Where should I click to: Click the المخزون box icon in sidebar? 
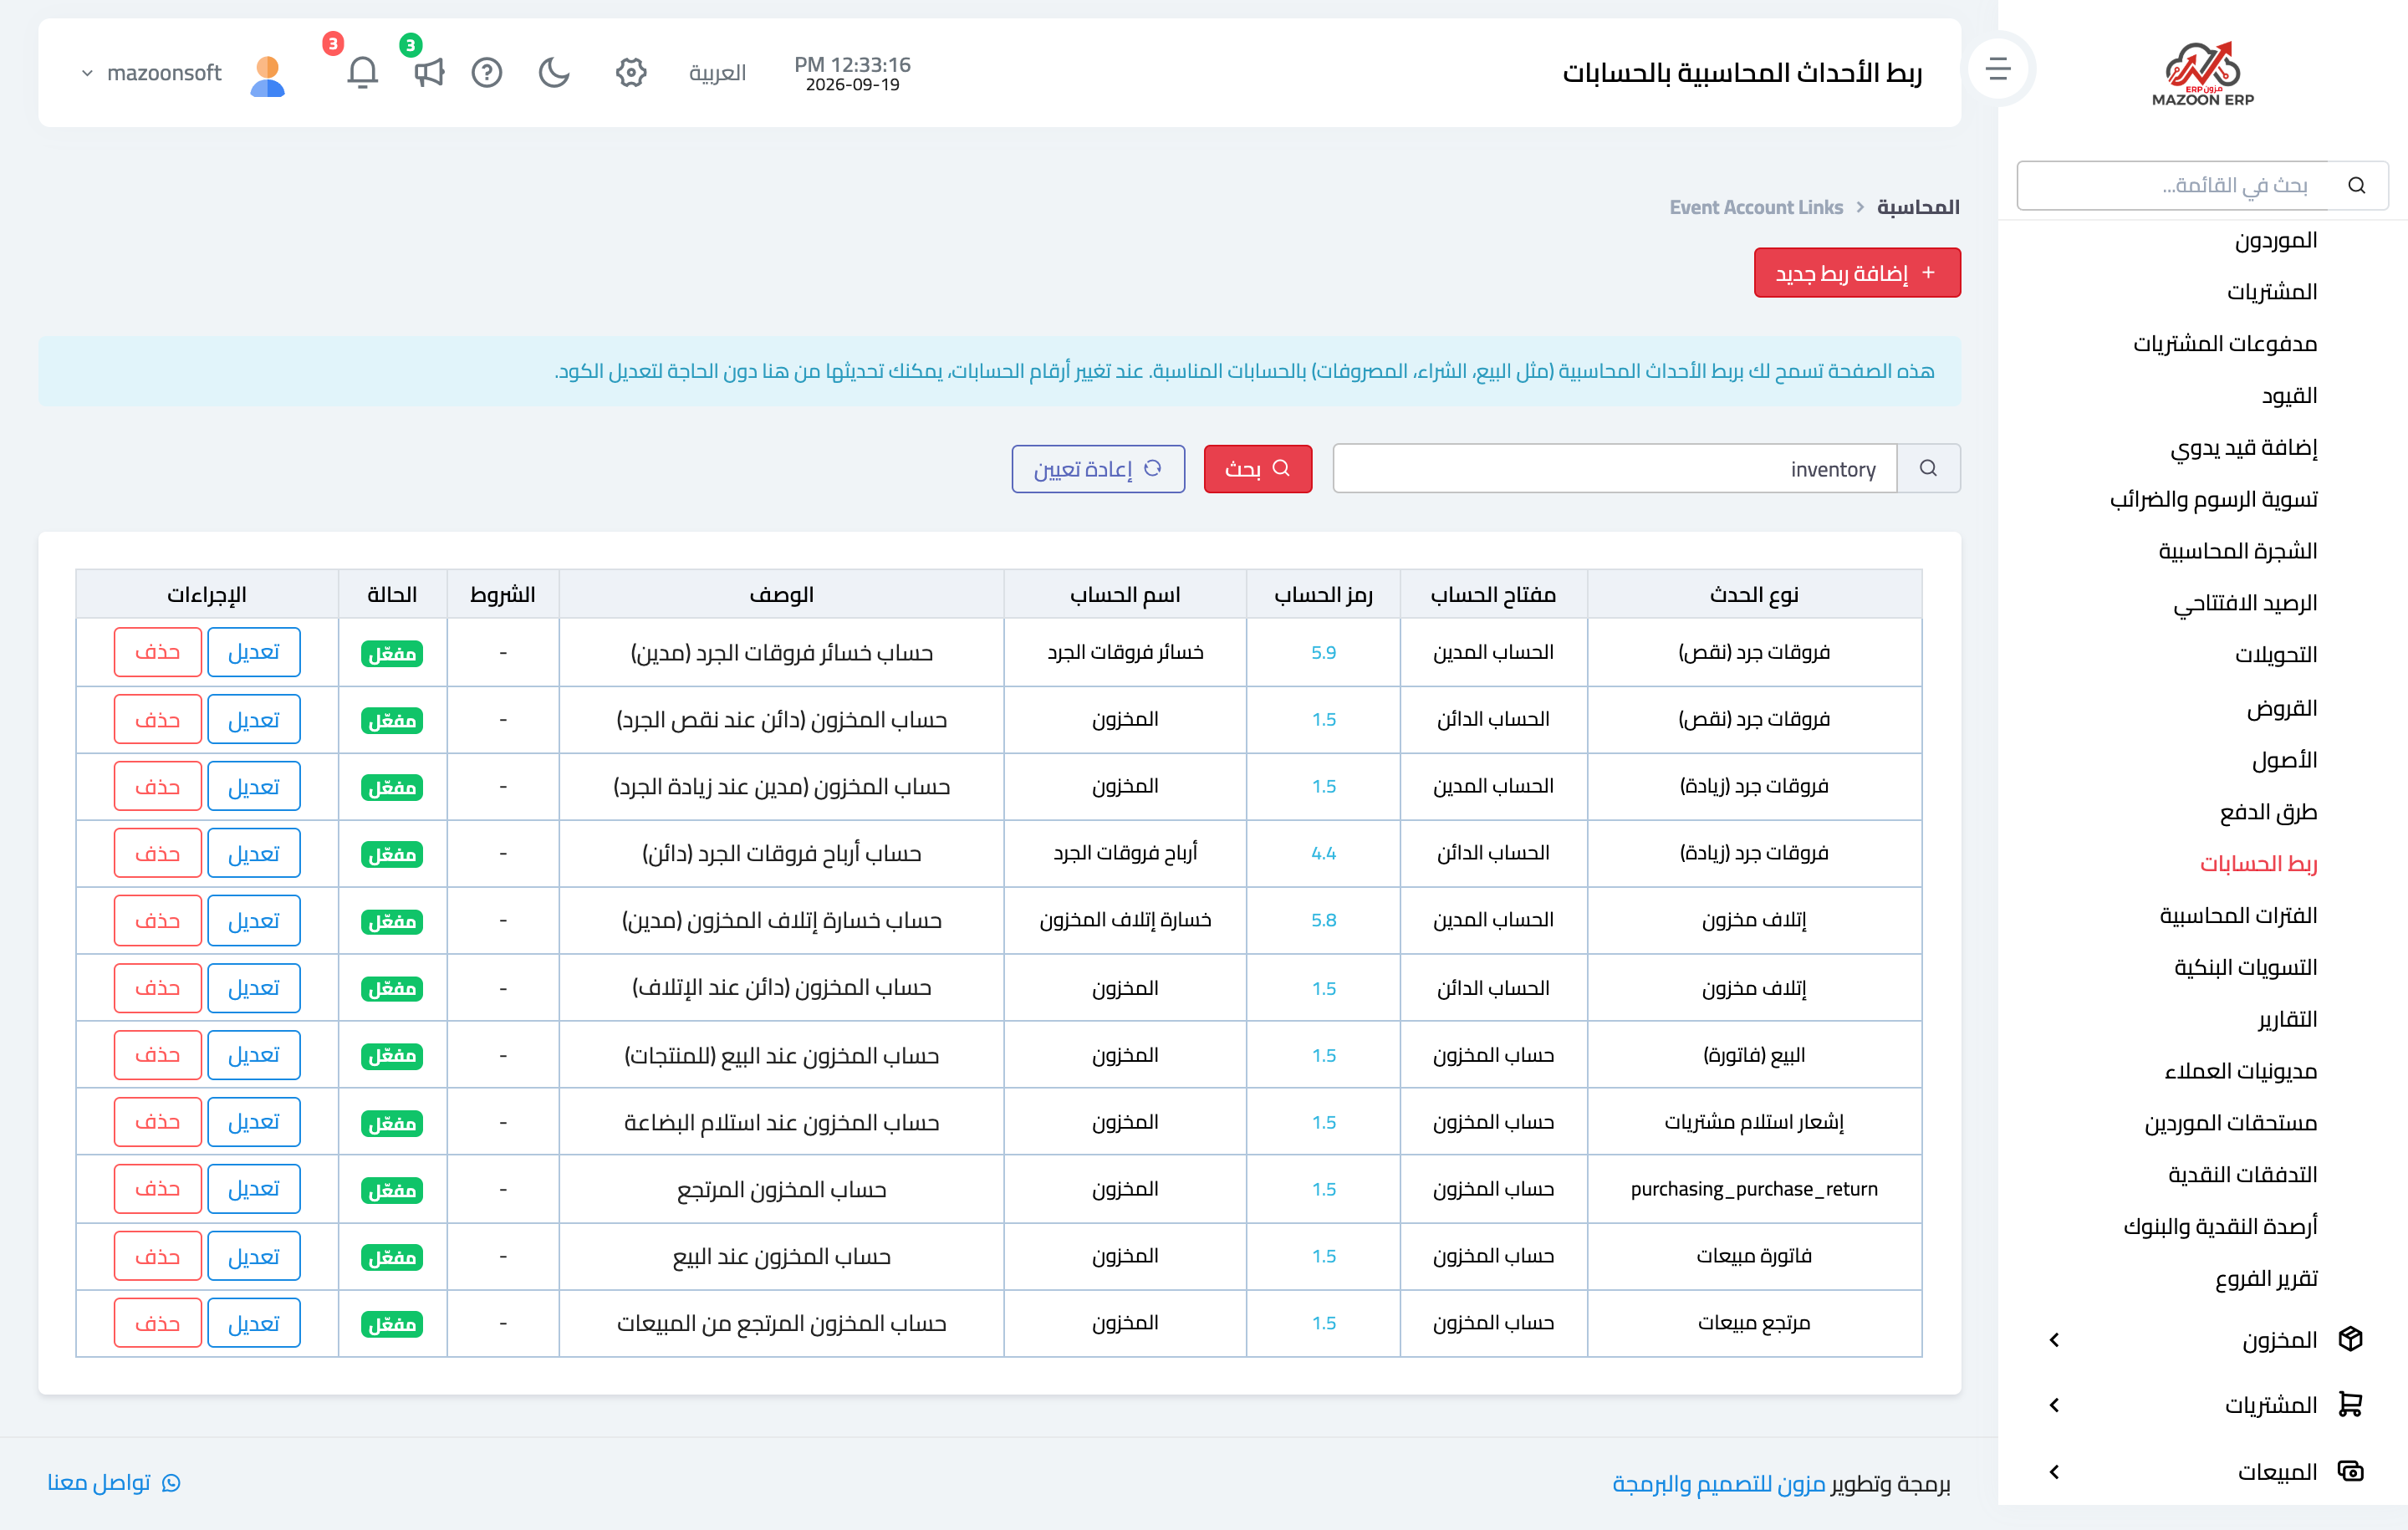2351,1339
